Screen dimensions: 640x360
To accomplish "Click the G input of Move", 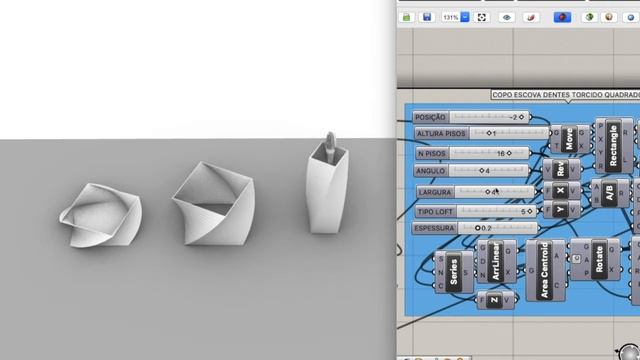I will point(556,133).
